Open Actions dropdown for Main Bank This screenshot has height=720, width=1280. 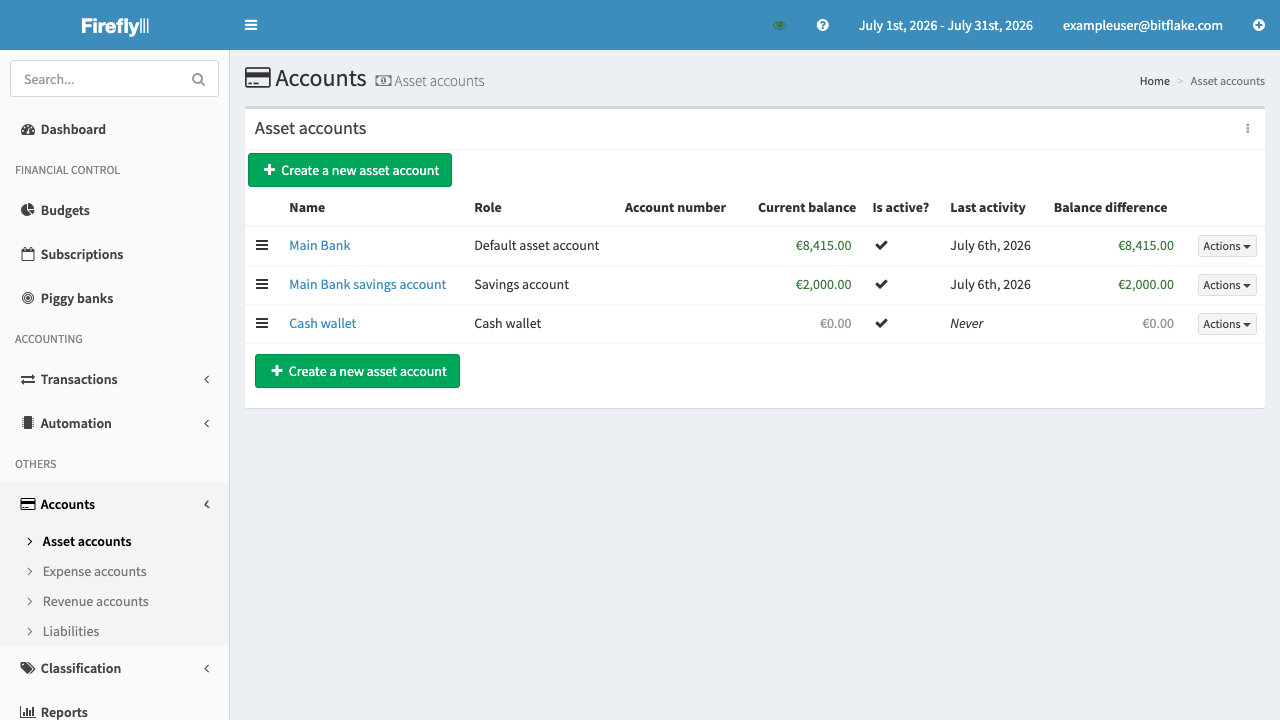coord(1227,246)
